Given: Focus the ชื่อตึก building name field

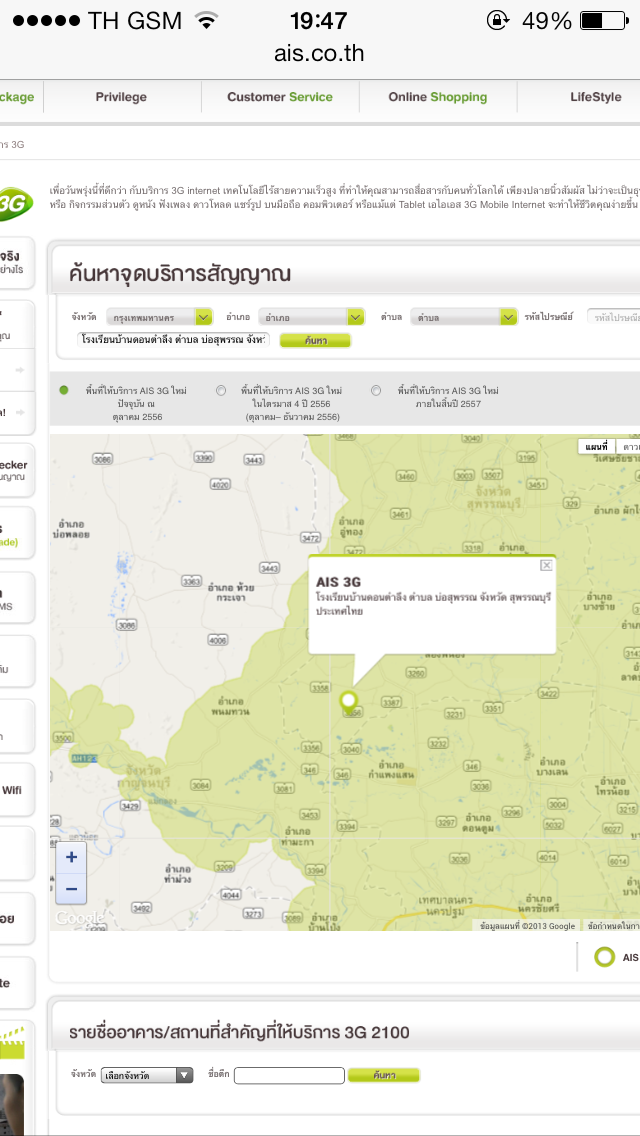Looking at the screenshot, I should (288, 1075).
